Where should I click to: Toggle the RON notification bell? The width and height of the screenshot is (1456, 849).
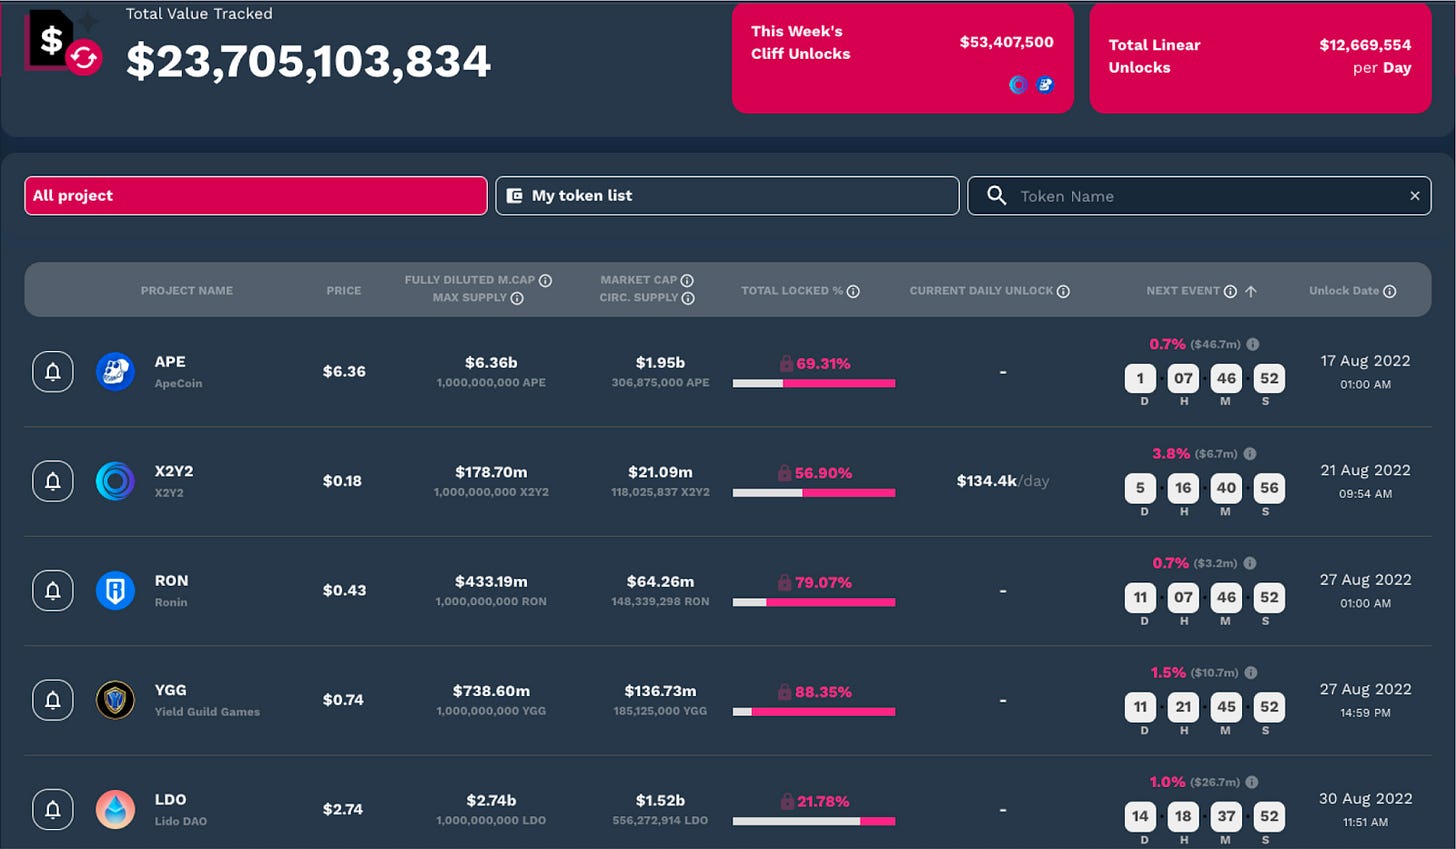pos(53,591)
